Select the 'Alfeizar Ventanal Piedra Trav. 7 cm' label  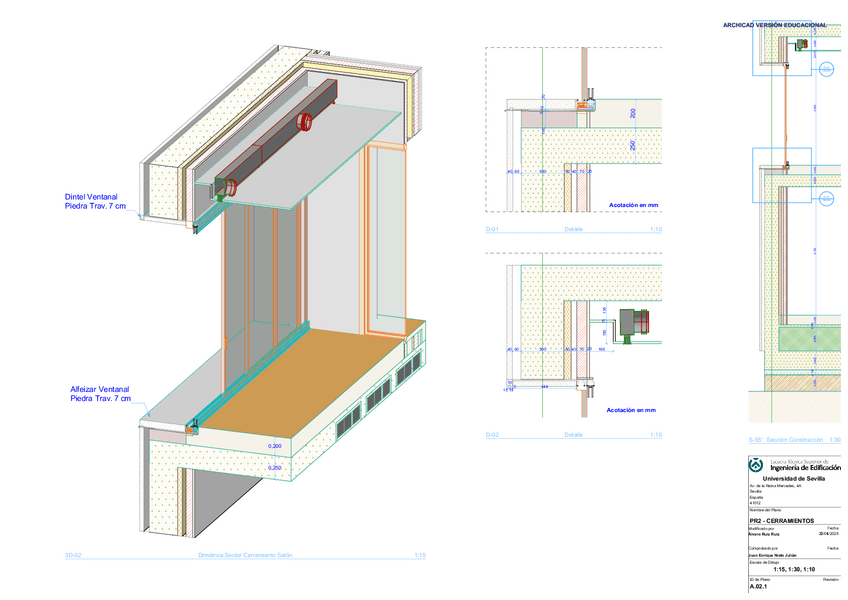(100, 393)
